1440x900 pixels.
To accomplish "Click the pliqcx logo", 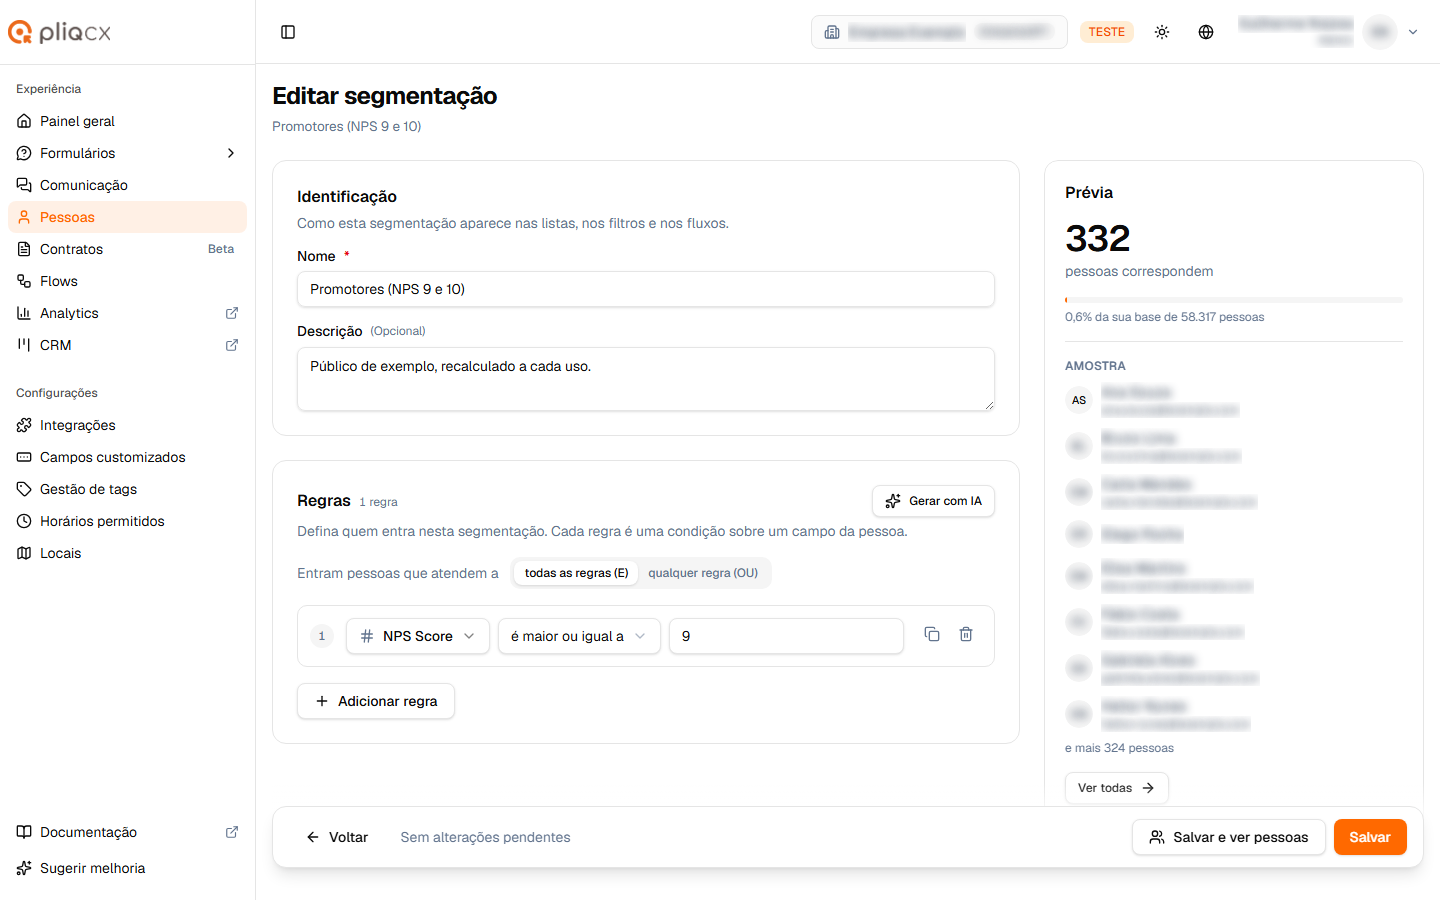I will tap(60, 32).
